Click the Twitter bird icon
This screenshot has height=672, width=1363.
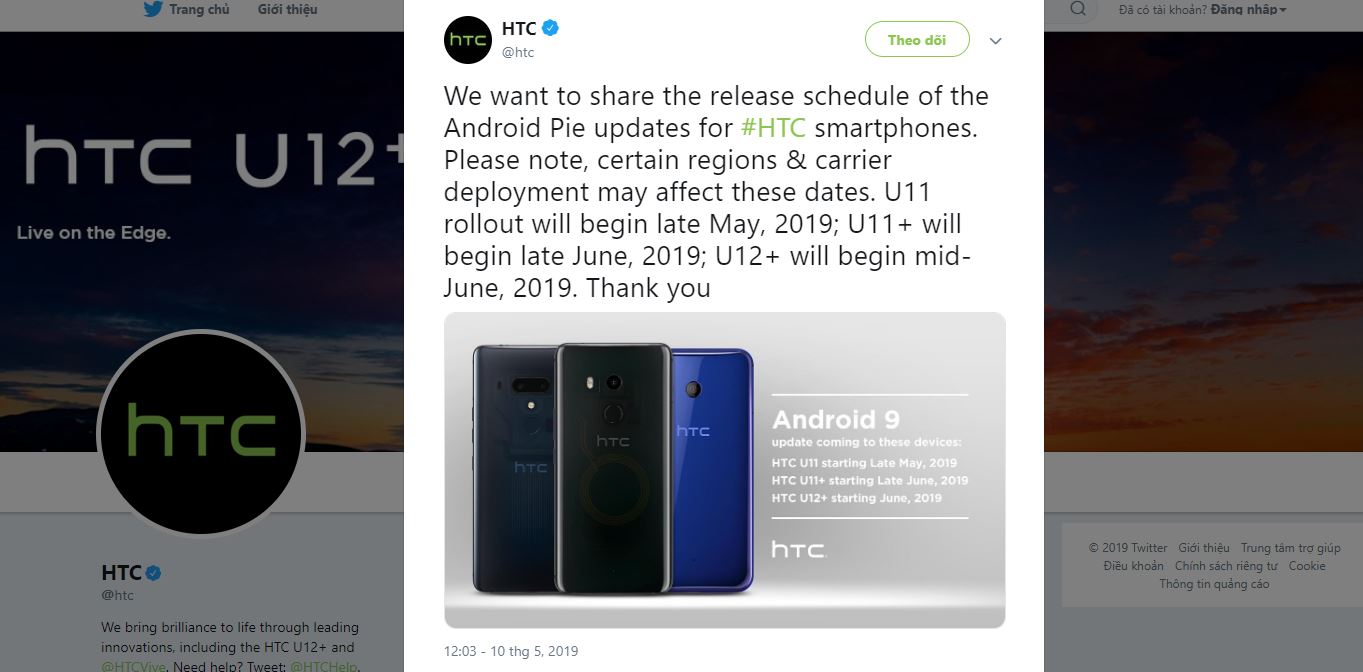coord(153,9)
